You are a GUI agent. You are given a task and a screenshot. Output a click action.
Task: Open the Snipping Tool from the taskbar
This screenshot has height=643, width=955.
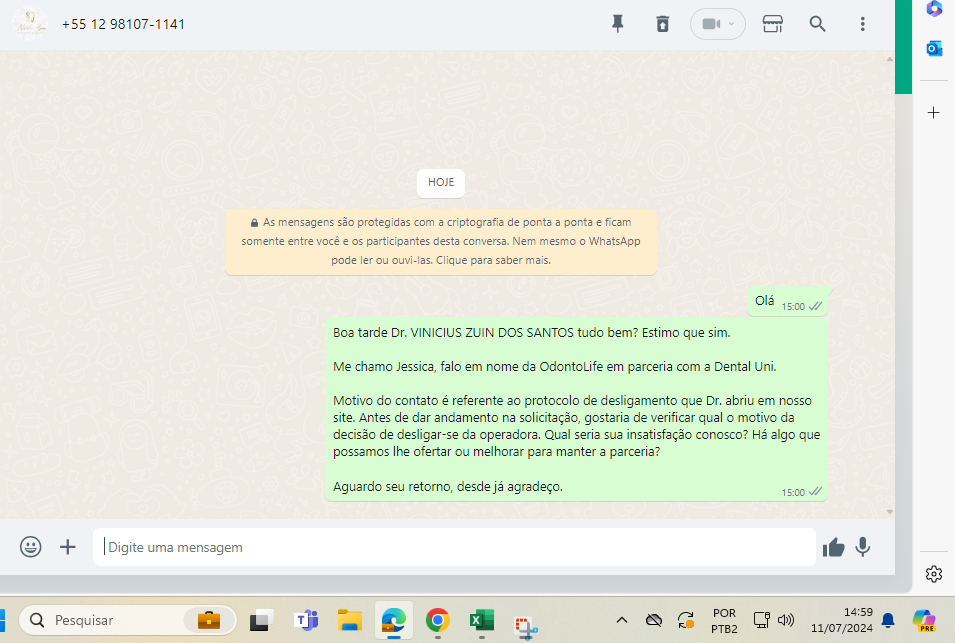[525, 627]
